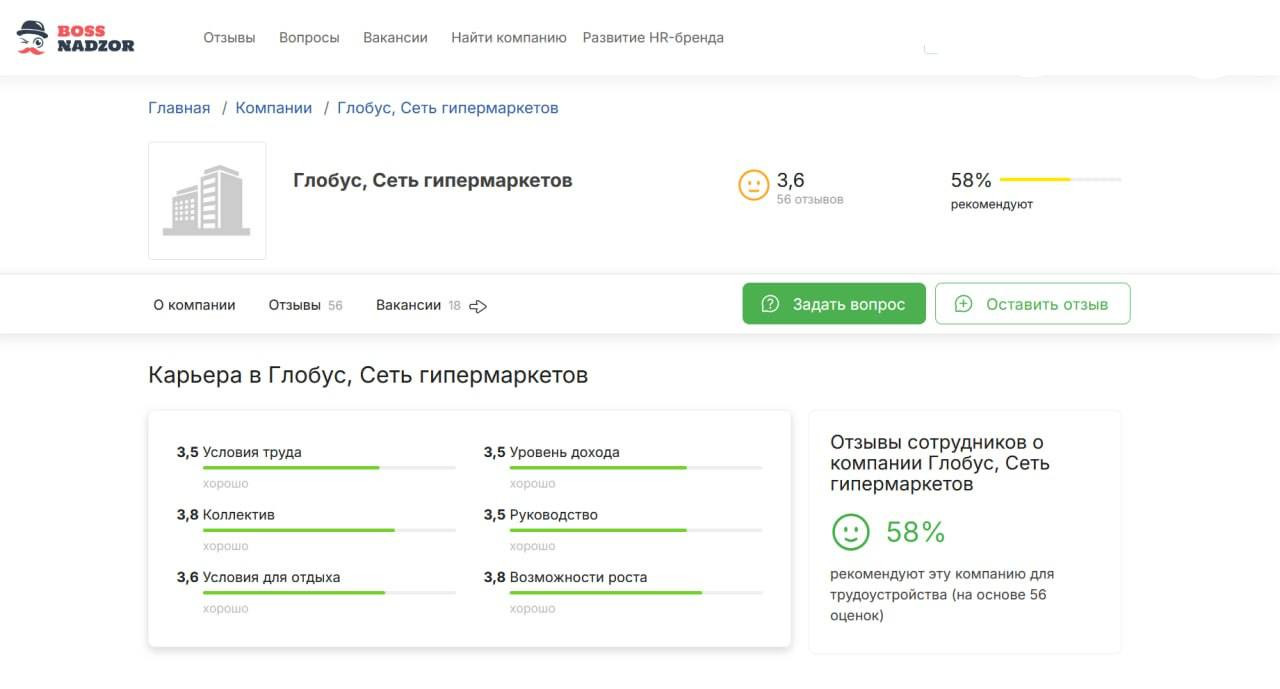Click the 3,8 Коллектив label

pyautogui.click(x=226, y=515)
